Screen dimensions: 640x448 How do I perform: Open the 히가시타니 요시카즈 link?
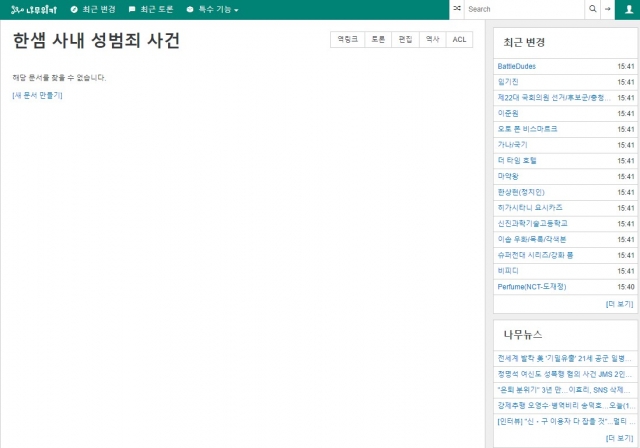point(530,208)
